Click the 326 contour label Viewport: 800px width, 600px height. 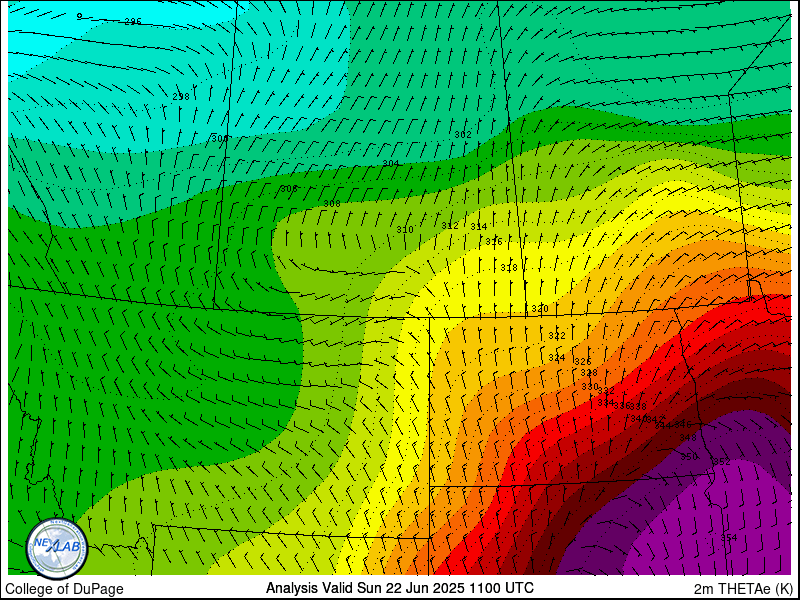(583, 361)
